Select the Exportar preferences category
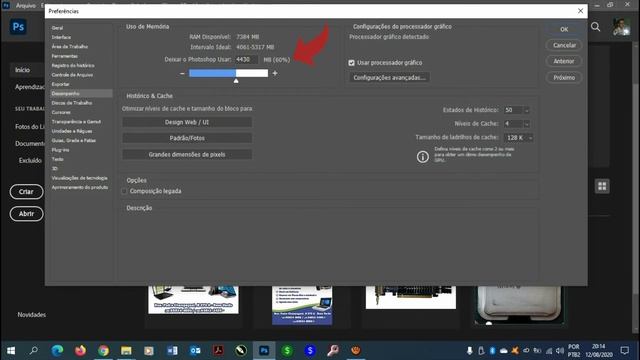Image resolution: width=640 pixels, height=360 pixels. 60,84
